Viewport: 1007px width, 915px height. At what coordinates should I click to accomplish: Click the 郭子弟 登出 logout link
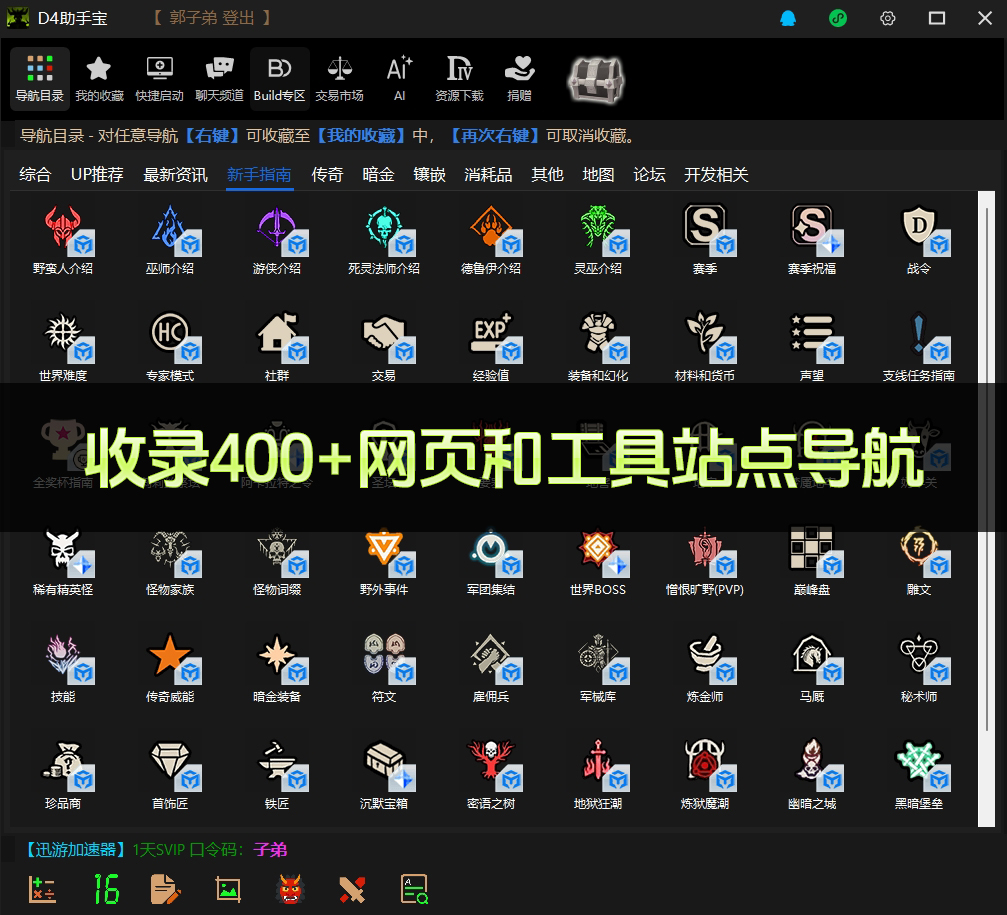pos(211,17)
